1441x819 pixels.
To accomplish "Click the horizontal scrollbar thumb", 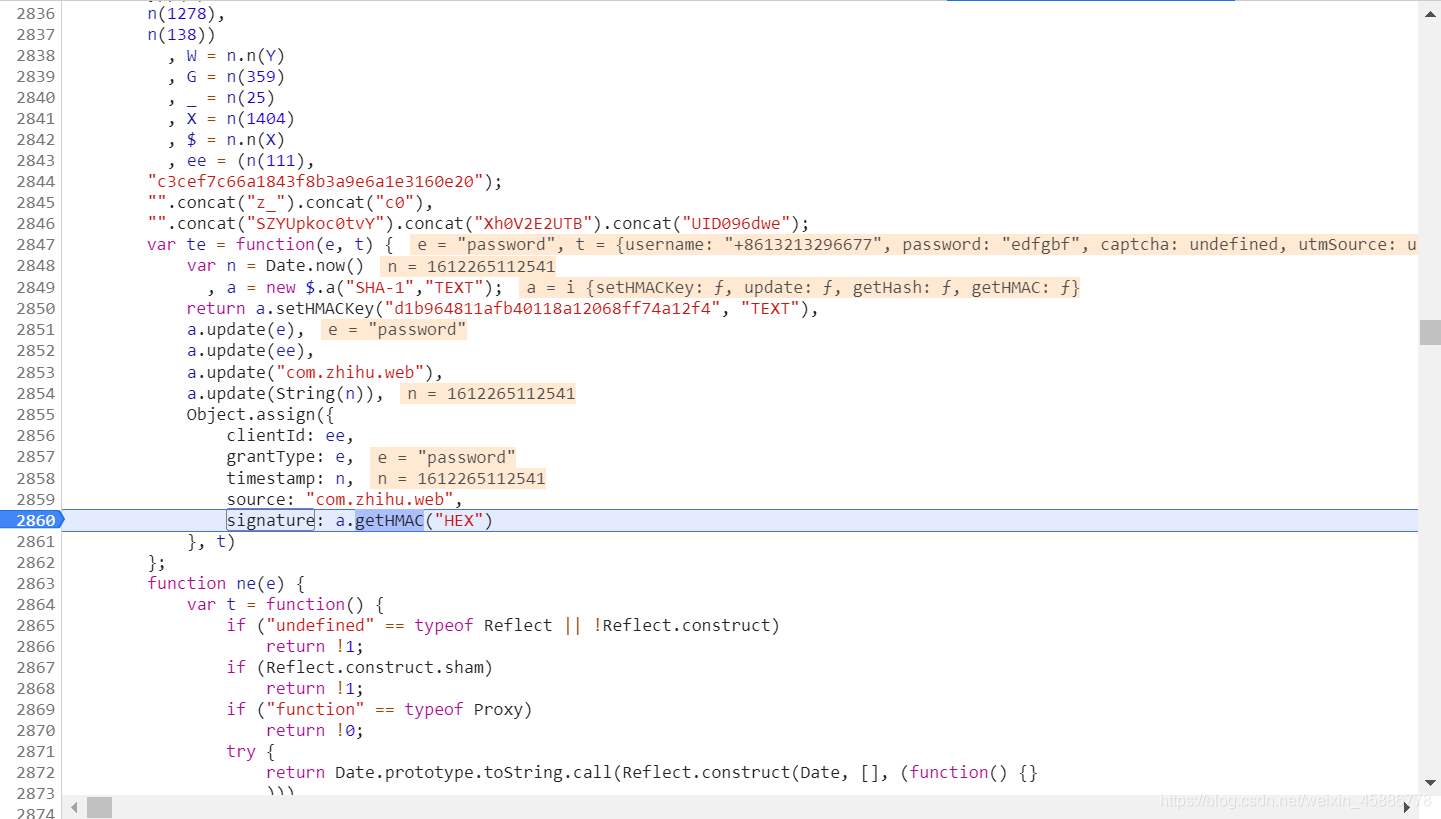I will tap(99, 806).
